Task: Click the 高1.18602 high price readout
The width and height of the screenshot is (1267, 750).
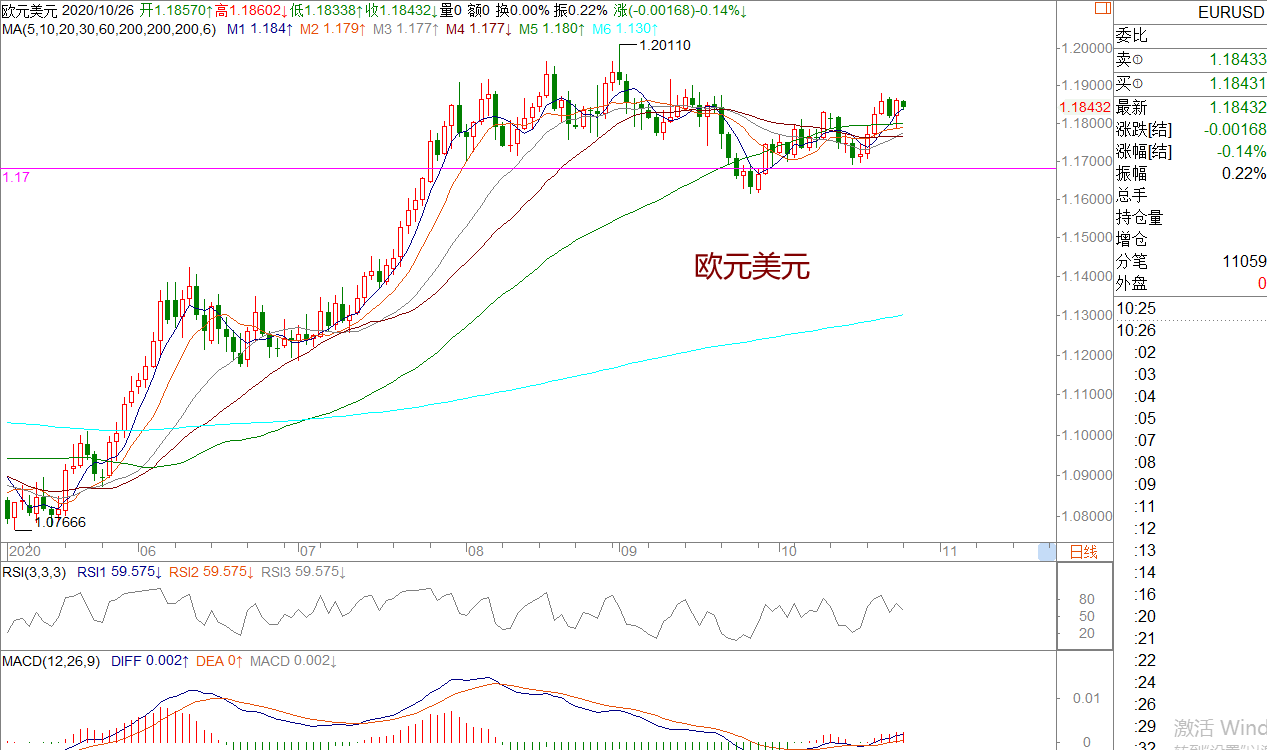Action: (x=249, y=11)
